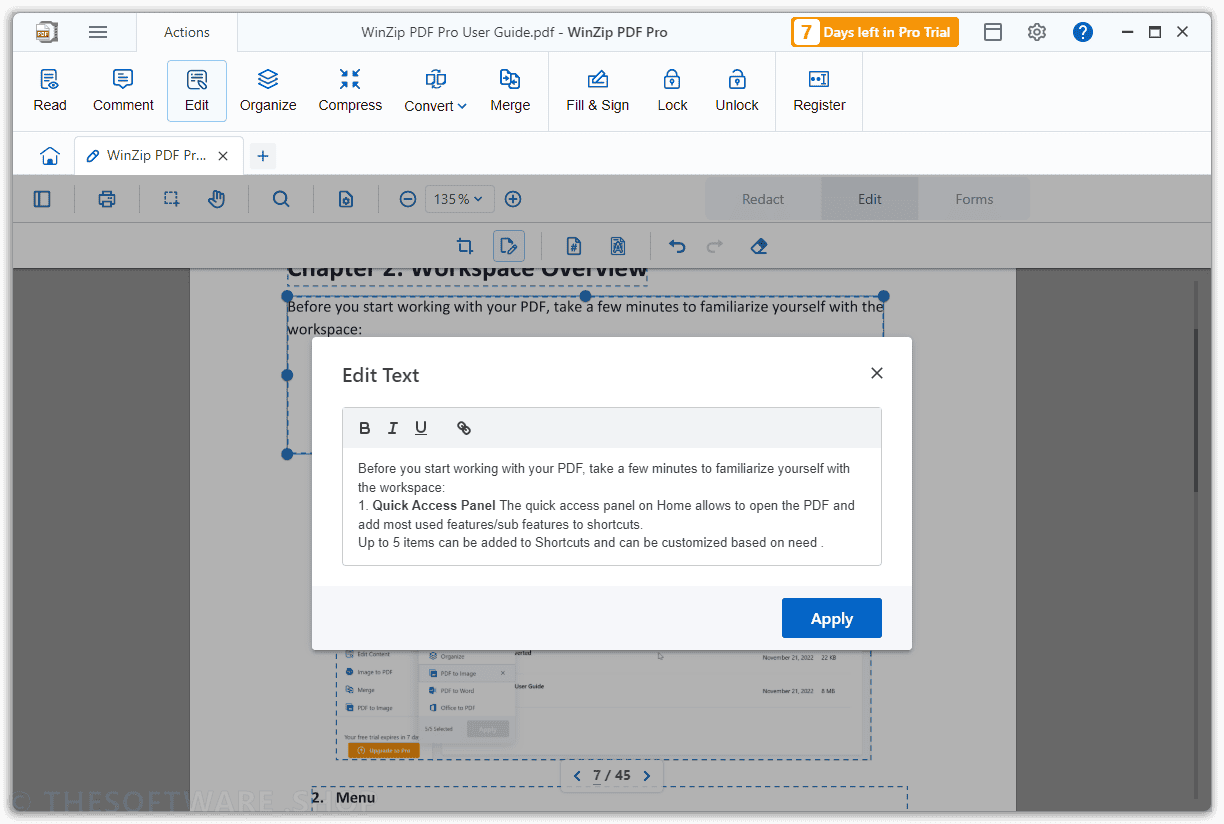Click inside the Edit Text editing area
The width and height of the screenshot is (1224, 824).
click(612, 506)
